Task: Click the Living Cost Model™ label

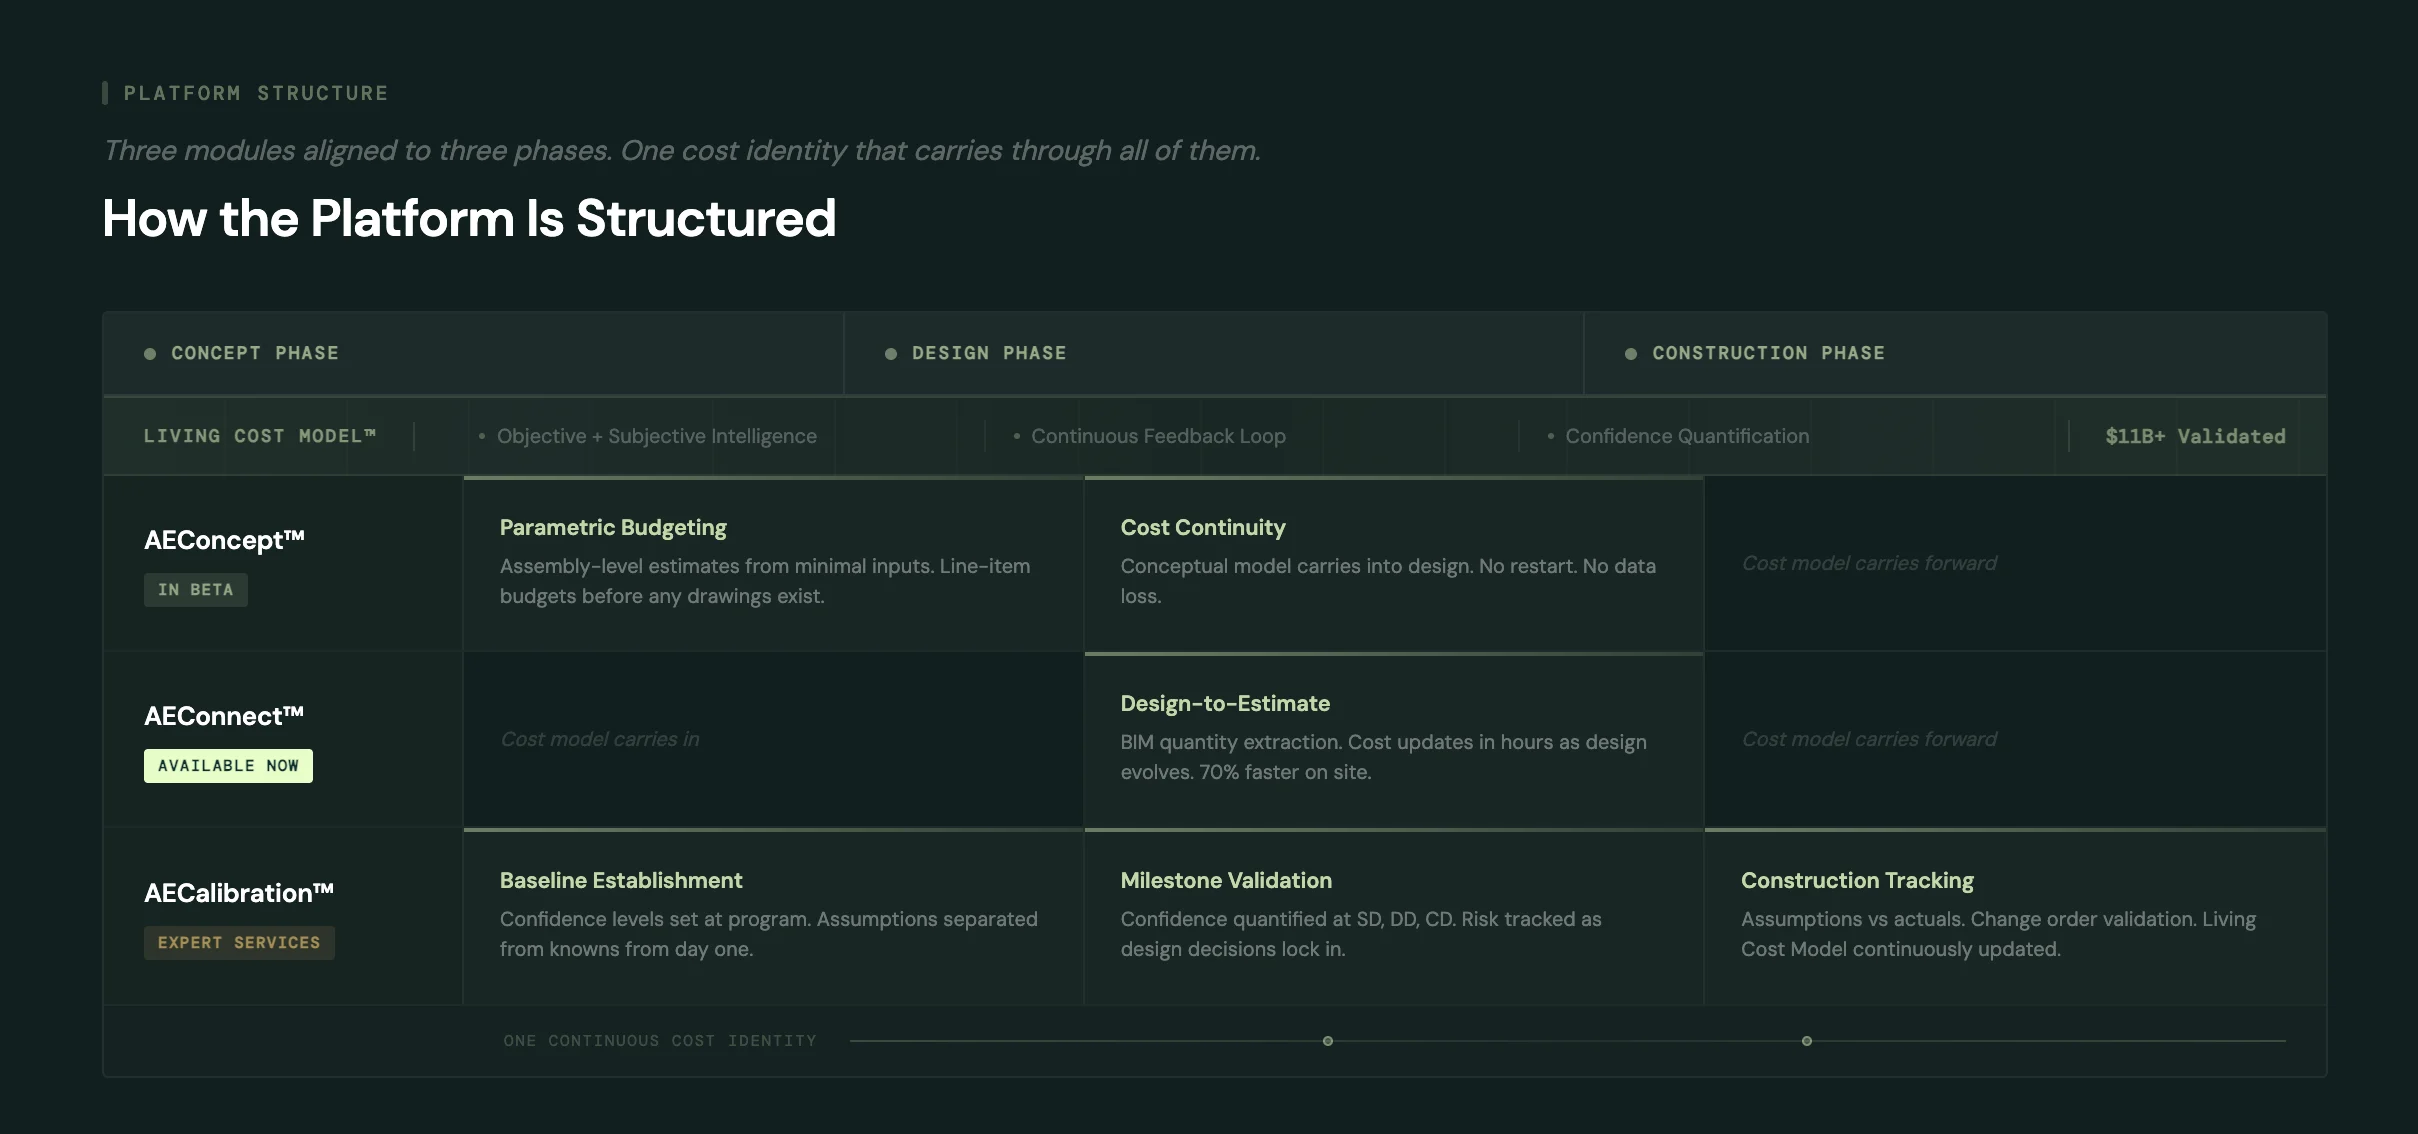Action: 260,436
